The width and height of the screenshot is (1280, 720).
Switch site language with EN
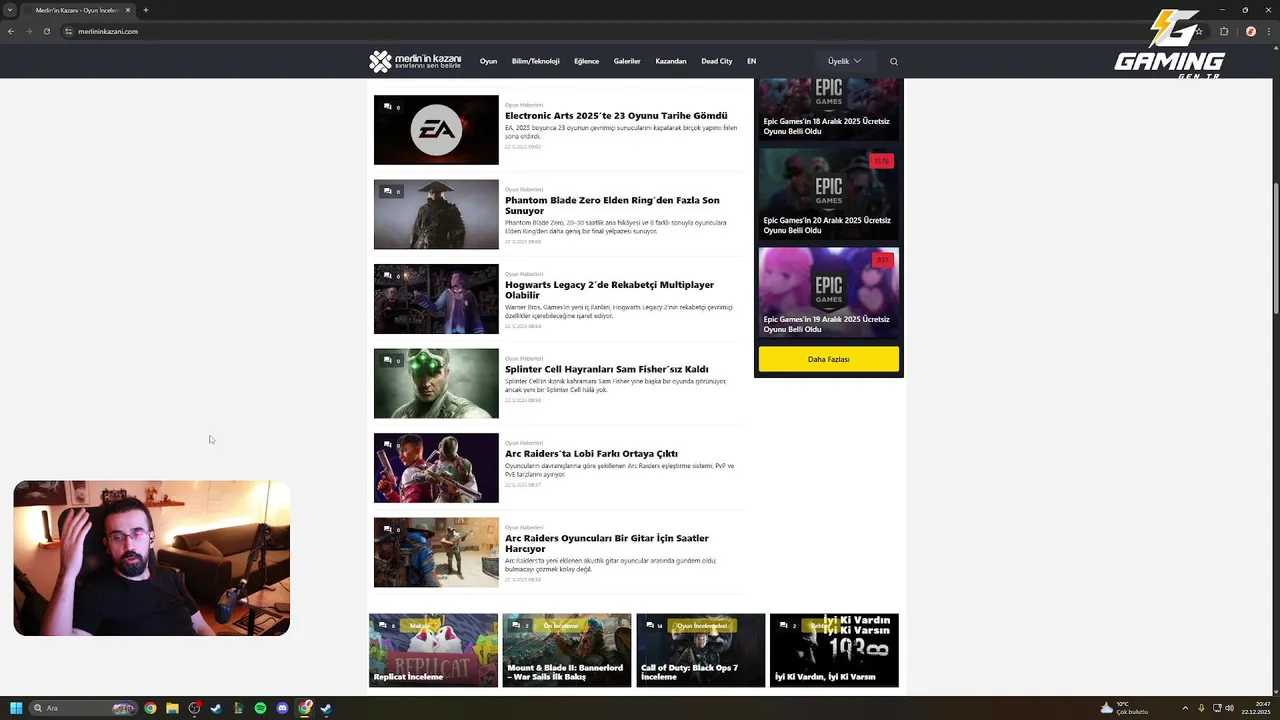(751, 61)
